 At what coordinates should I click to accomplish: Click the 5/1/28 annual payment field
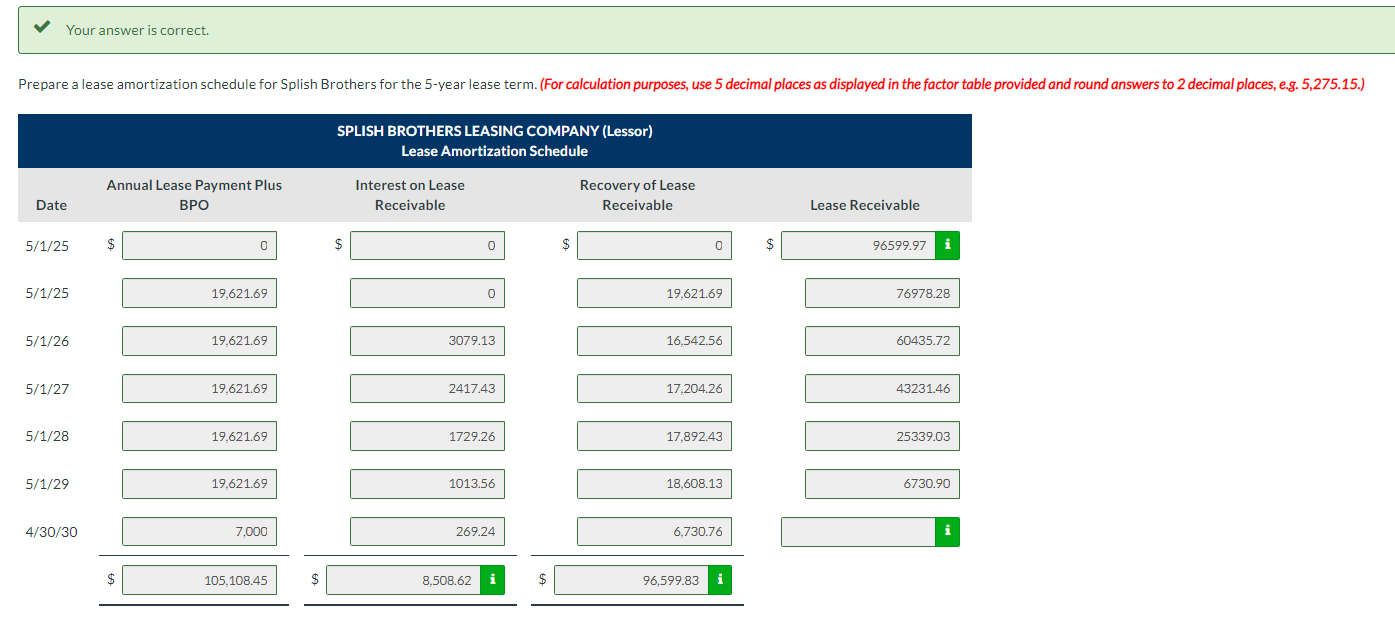(200, 436)
